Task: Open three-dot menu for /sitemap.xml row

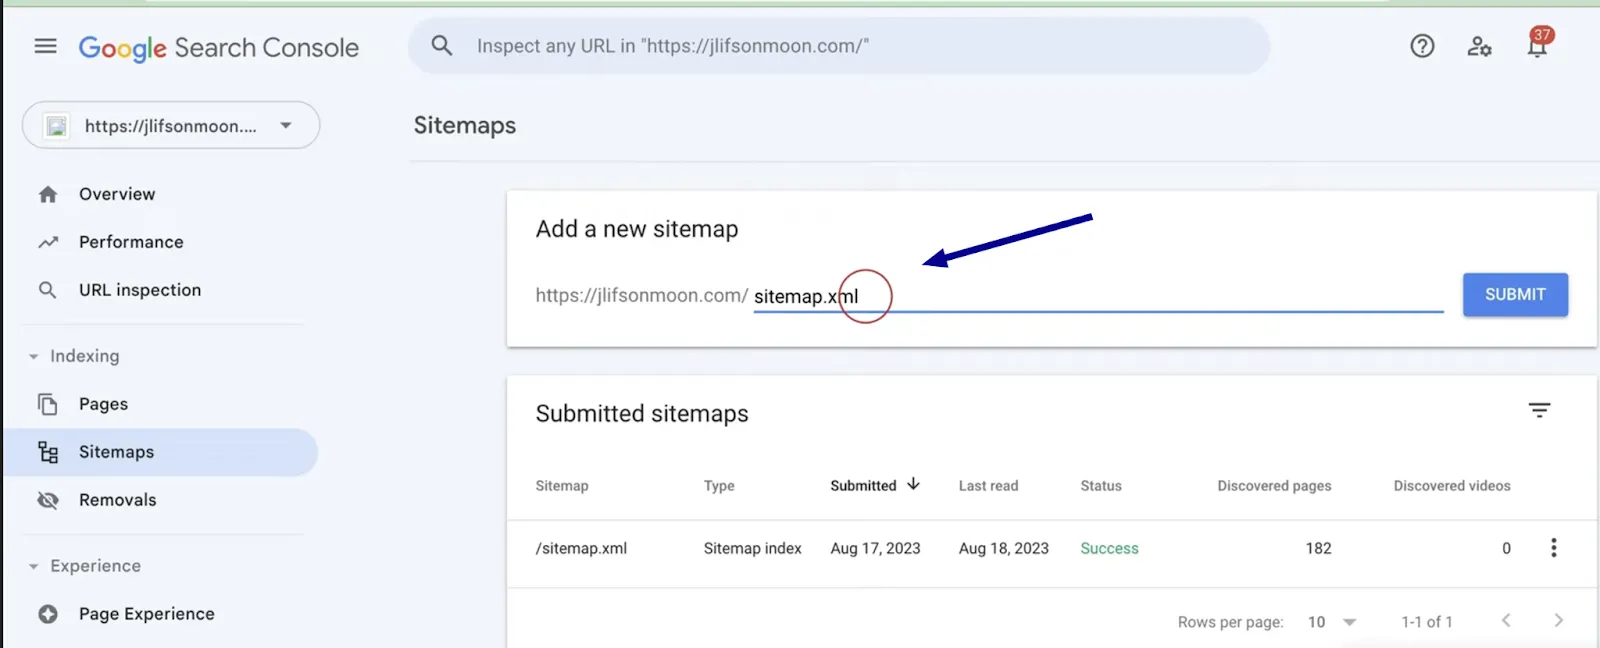Action: point(1553,548)
